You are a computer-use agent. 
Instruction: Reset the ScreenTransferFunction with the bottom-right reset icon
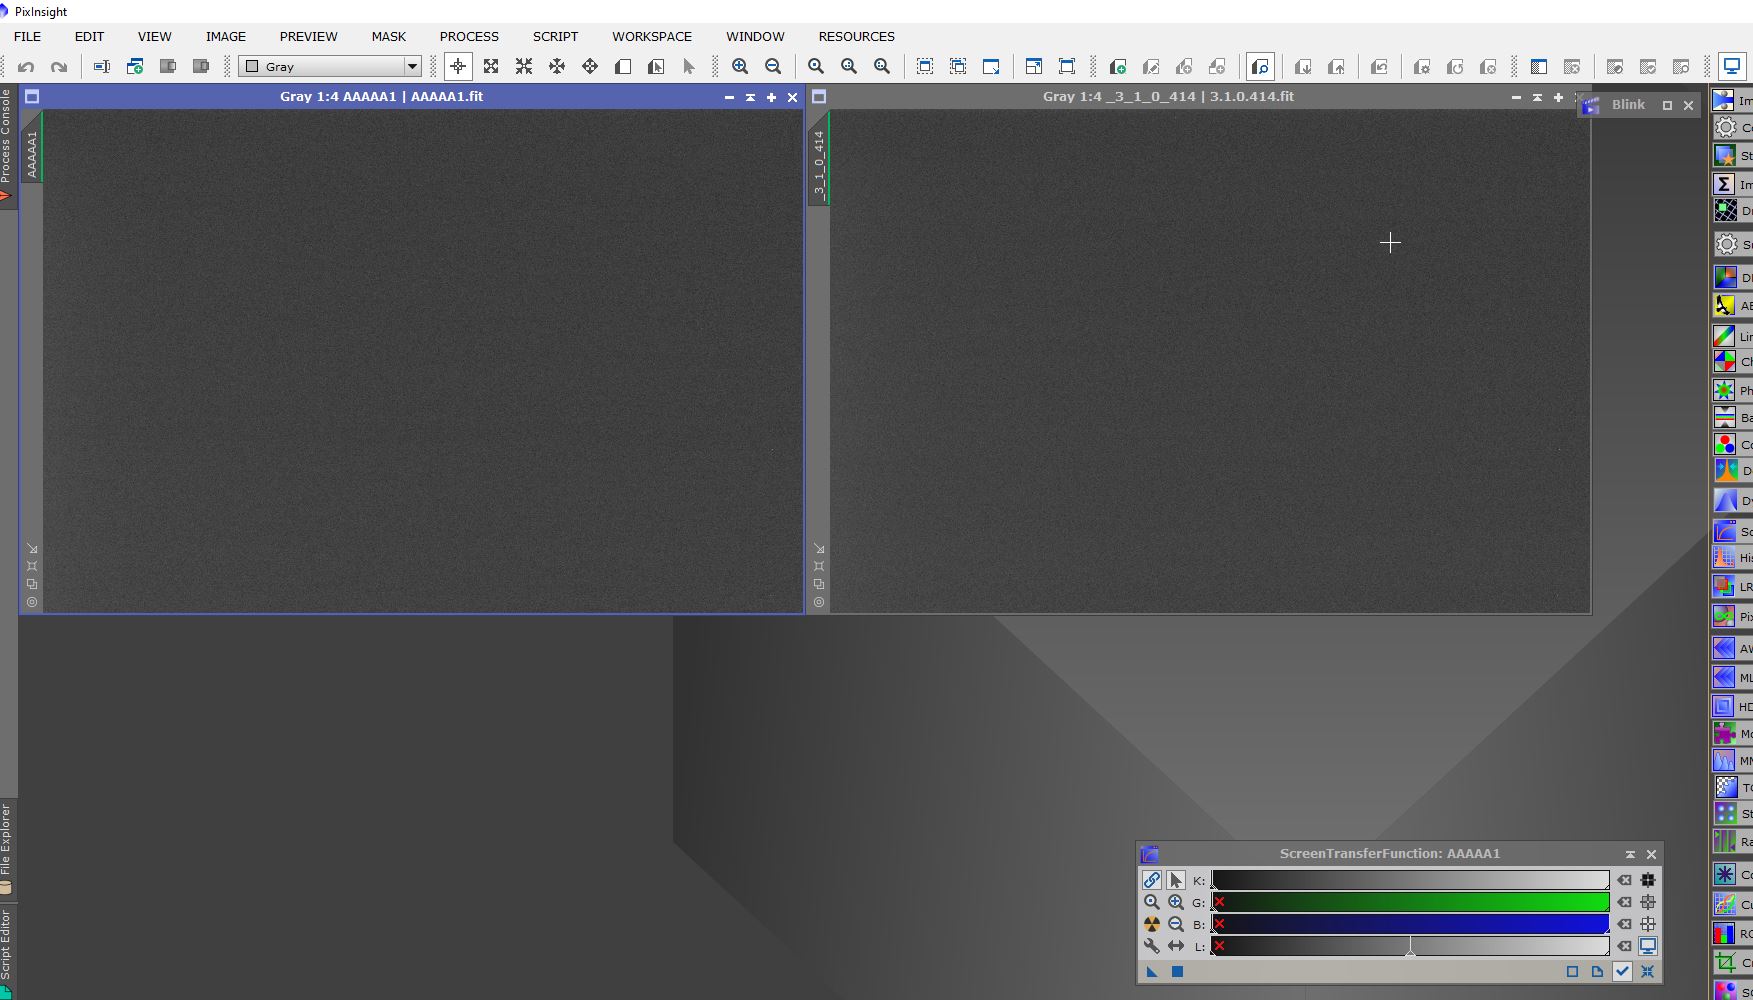coord(1647,971)
